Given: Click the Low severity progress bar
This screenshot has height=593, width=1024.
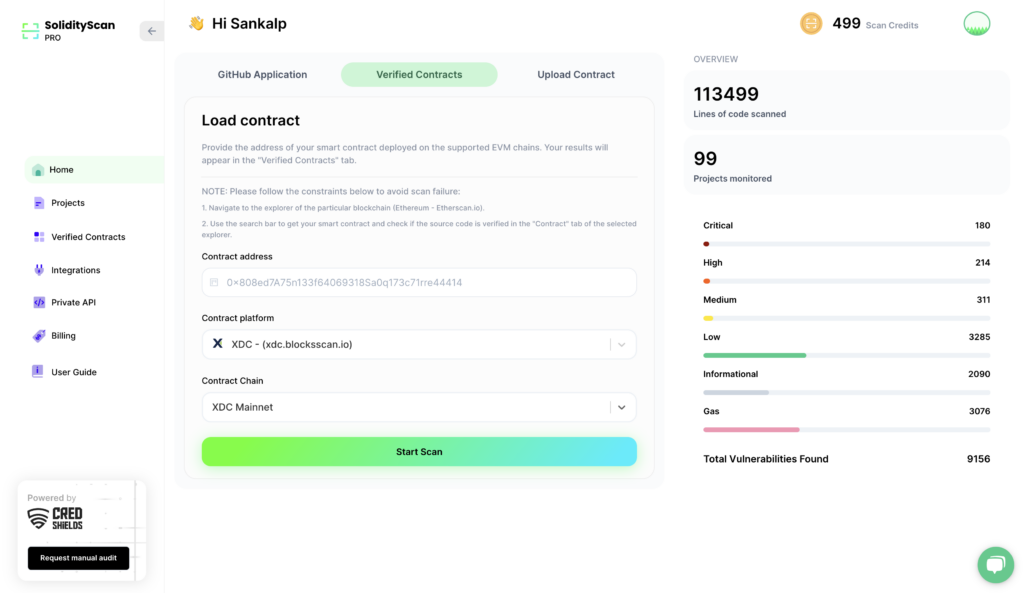Looking at the screenshot, I should coord(846,355).
